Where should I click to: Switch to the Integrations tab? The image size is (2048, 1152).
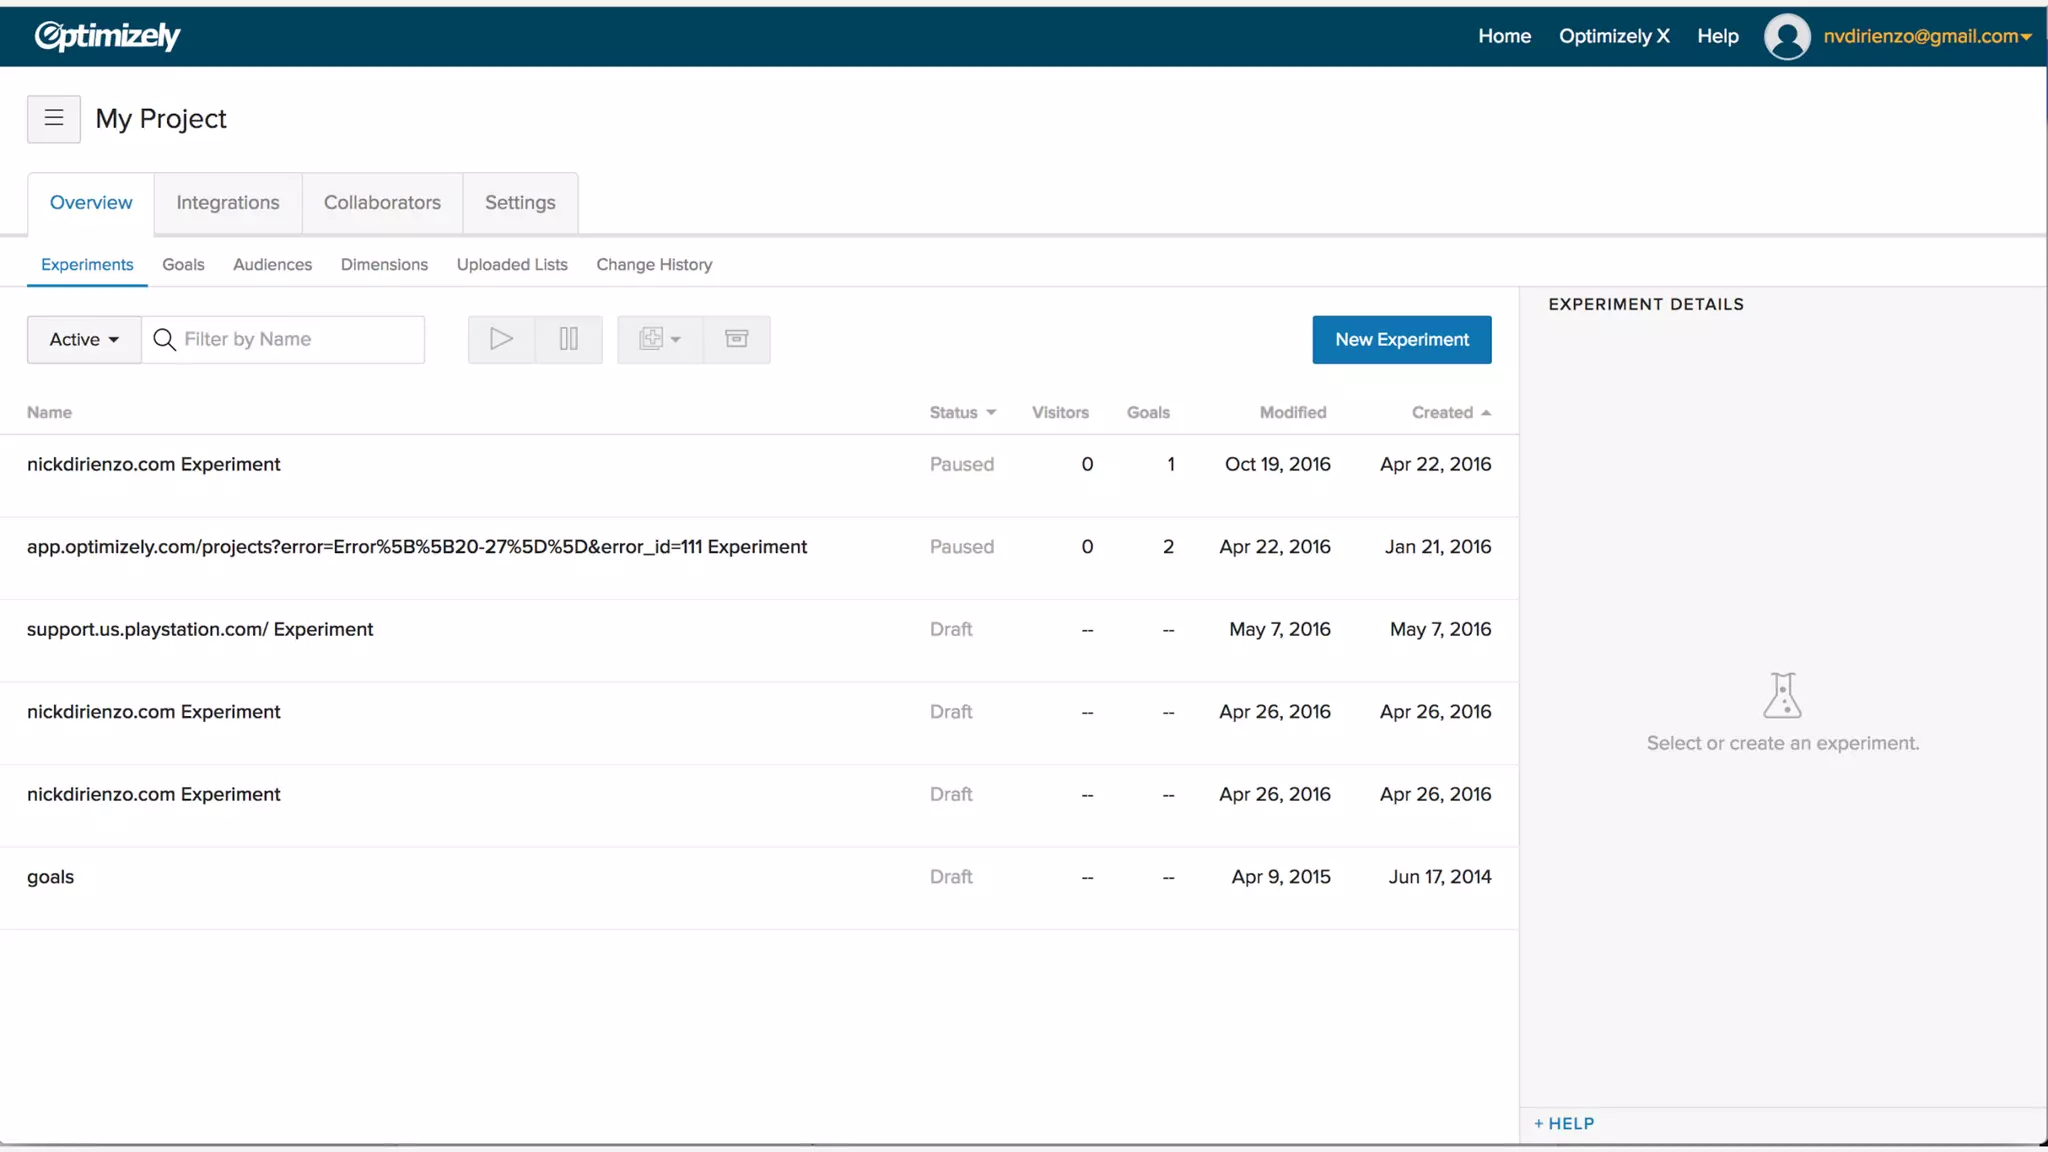coord(228,203)
